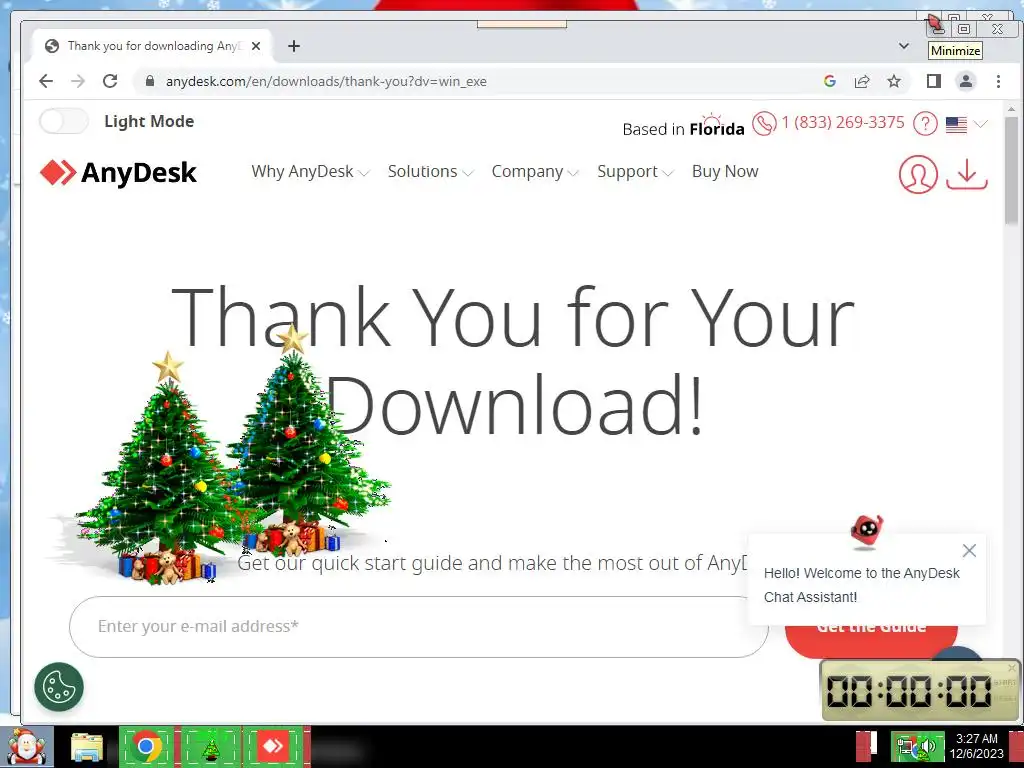Click the volume icon in the system tray
The image size is (1024, 768).
pyautogui.click(x=929, y=746)
